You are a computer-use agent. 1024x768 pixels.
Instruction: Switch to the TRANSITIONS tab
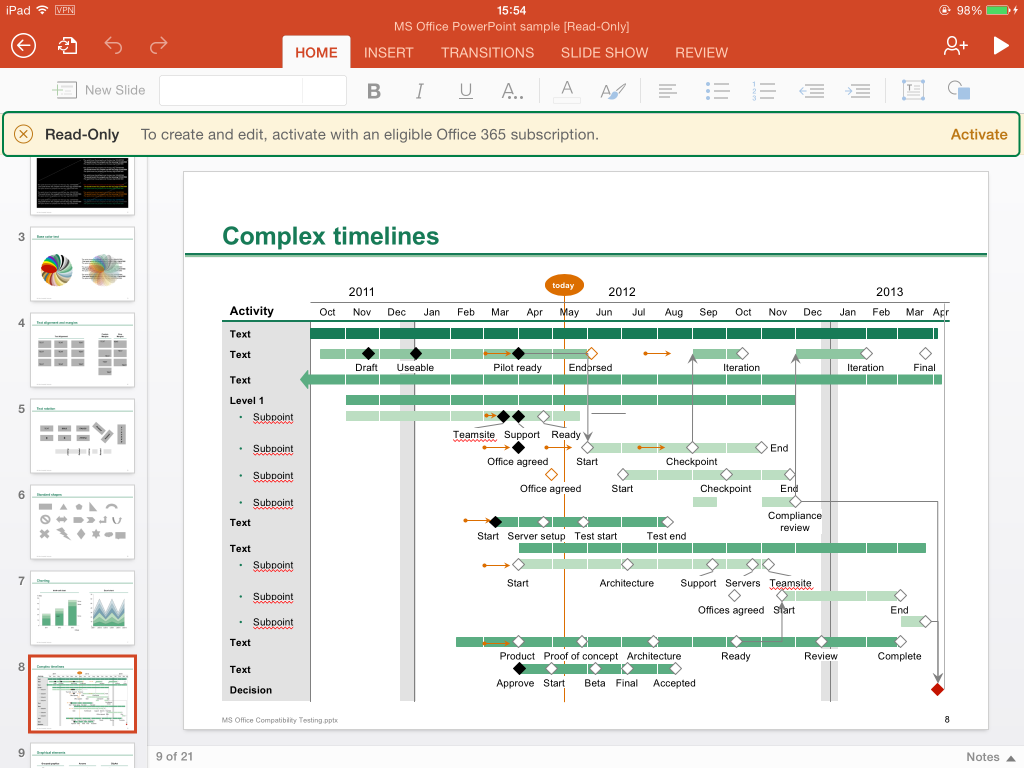coord(487,52)
